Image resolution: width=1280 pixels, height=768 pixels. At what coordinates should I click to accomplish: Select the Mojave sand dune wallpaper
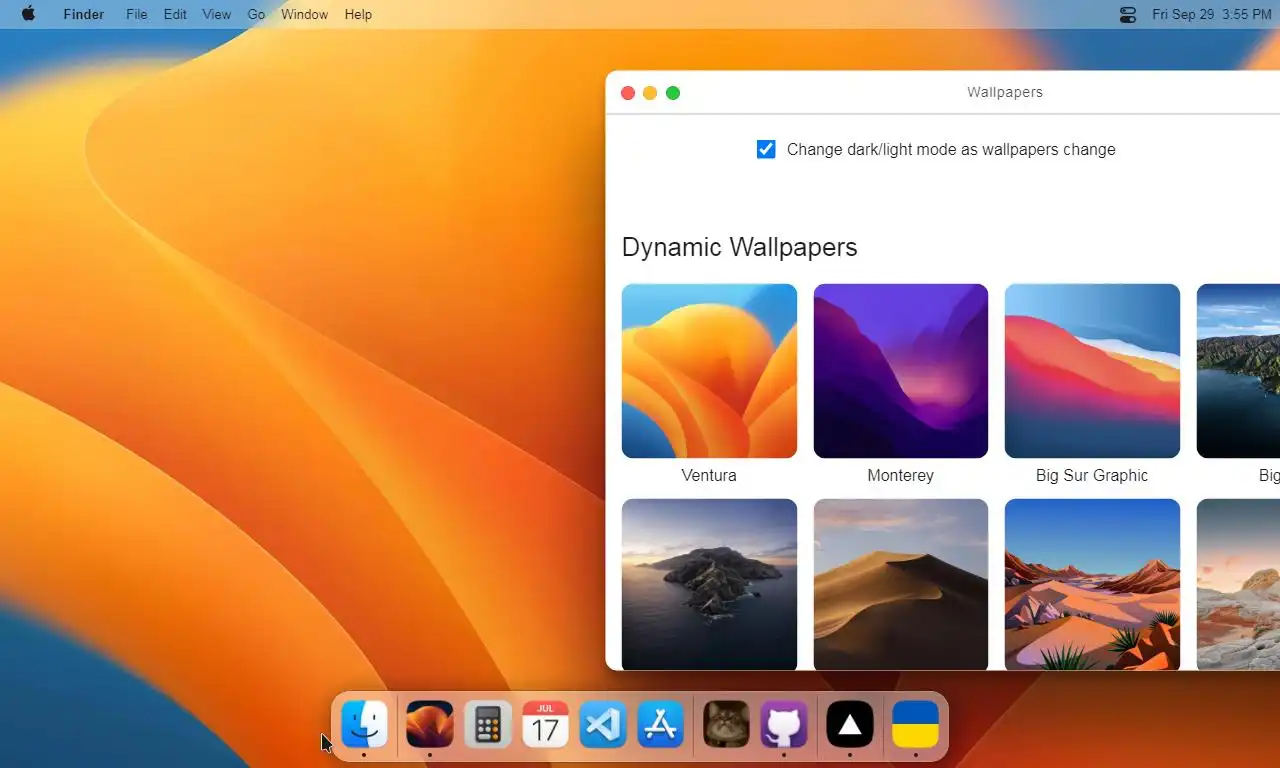901,584
